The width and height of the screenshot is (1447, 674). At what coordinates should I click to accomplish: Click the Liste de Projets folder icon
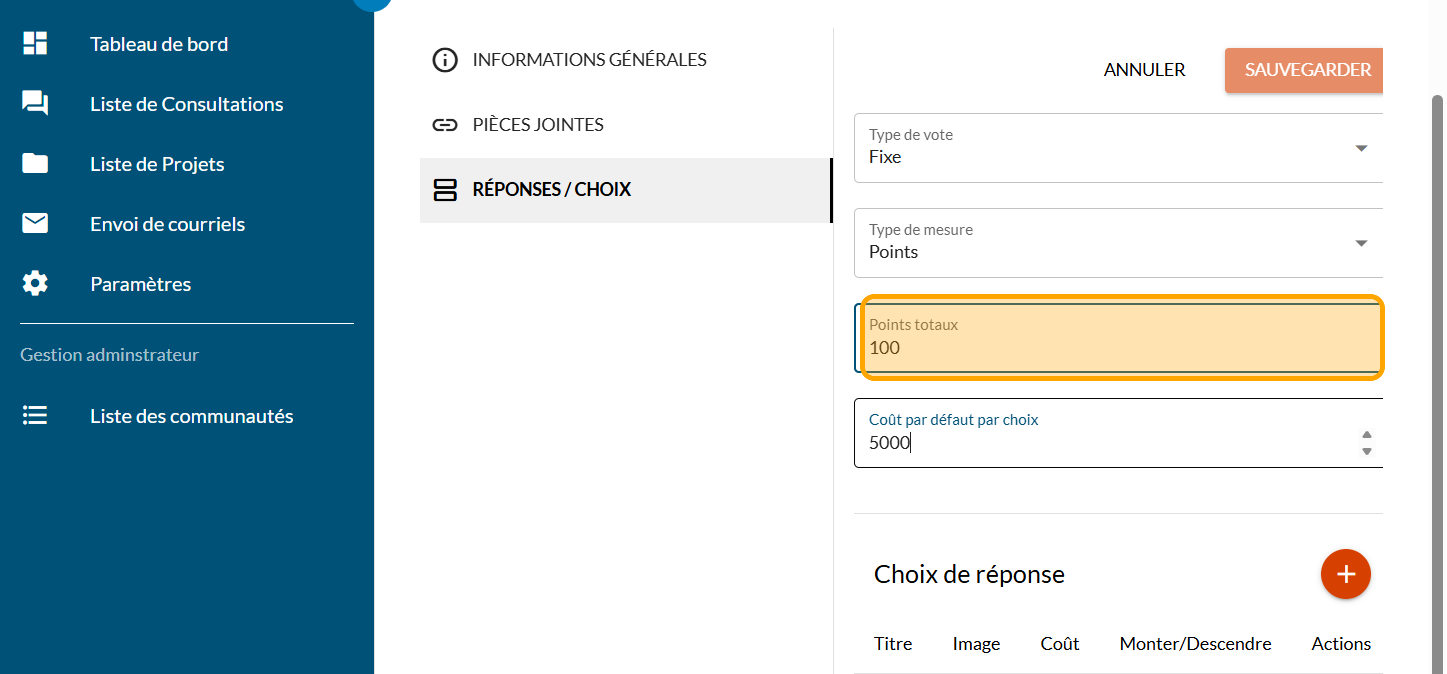pyautogui.click(x=35, y=164)
